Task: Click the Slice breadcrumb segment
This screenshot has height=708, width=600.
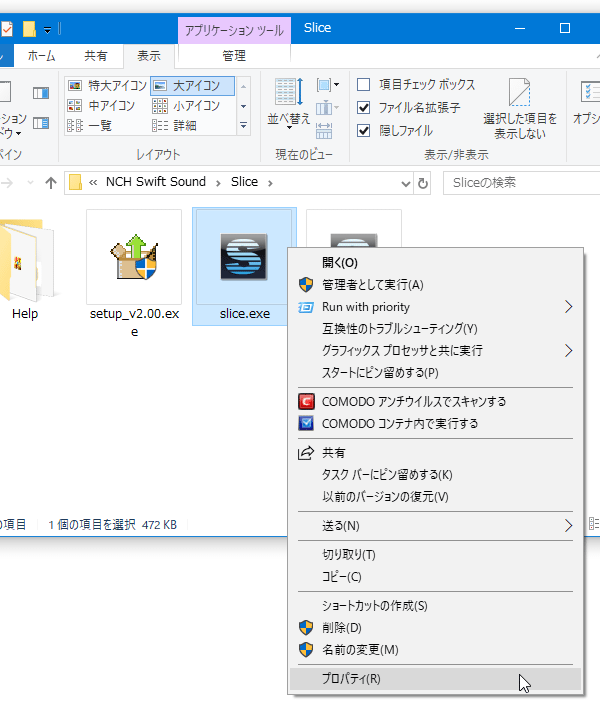Action: [244, 182]
